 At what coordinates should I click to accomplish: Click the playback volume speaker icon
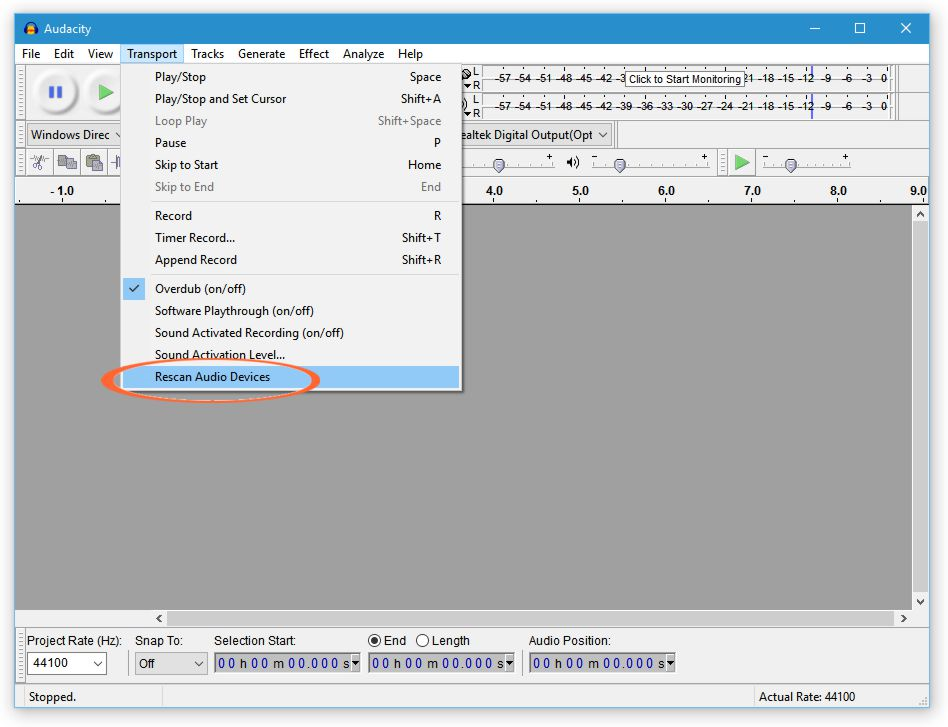[573, 162]
